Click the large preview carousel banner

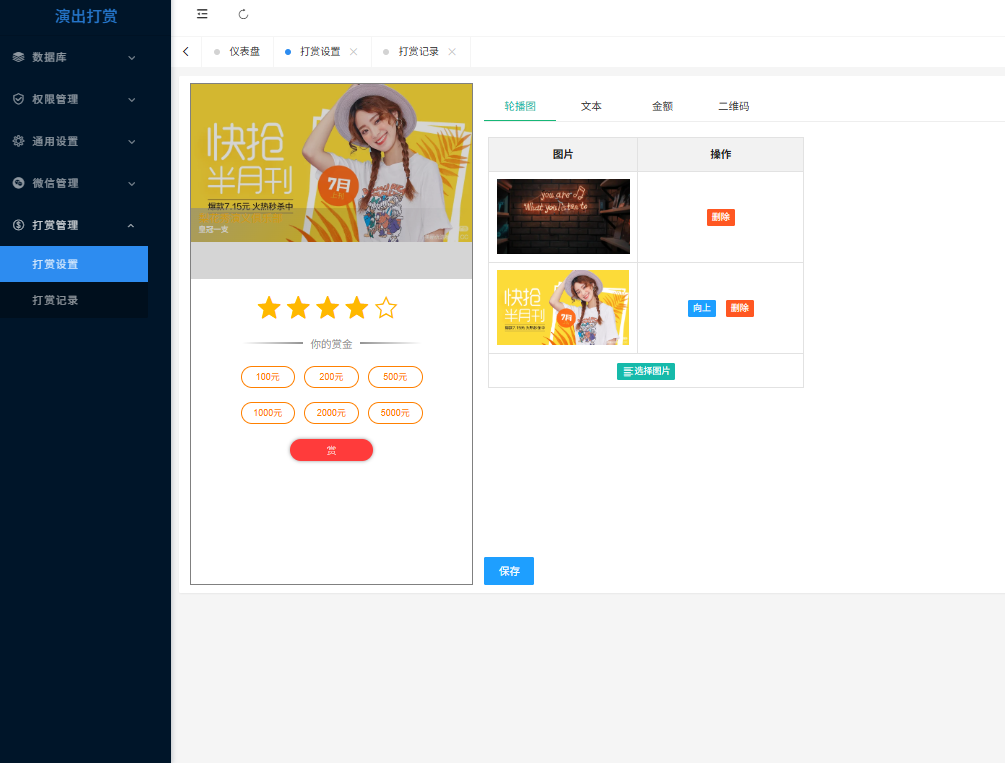click(331, 163)
